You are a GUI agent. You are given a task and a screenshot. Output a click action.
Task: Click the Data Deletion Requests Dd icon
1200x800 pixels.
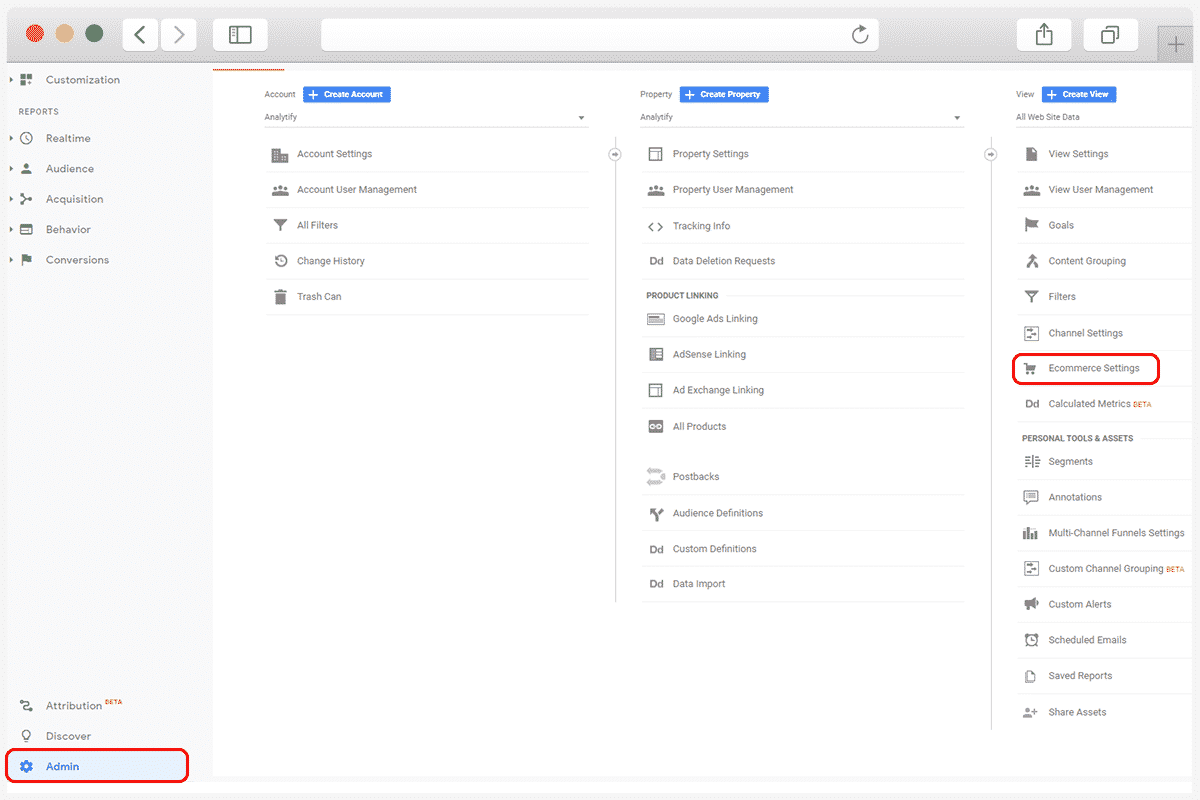(x=656, y=261)
